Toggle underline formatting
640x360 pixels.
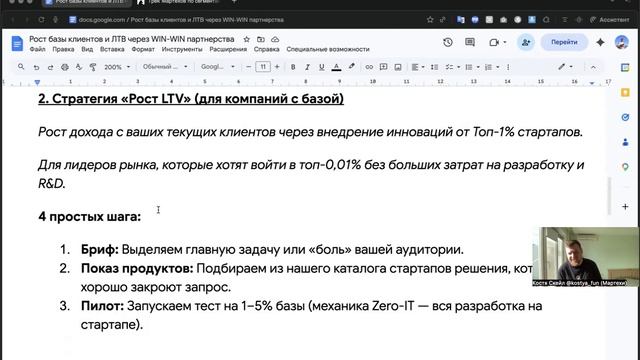pyautogui.click(x=321, y=67)
